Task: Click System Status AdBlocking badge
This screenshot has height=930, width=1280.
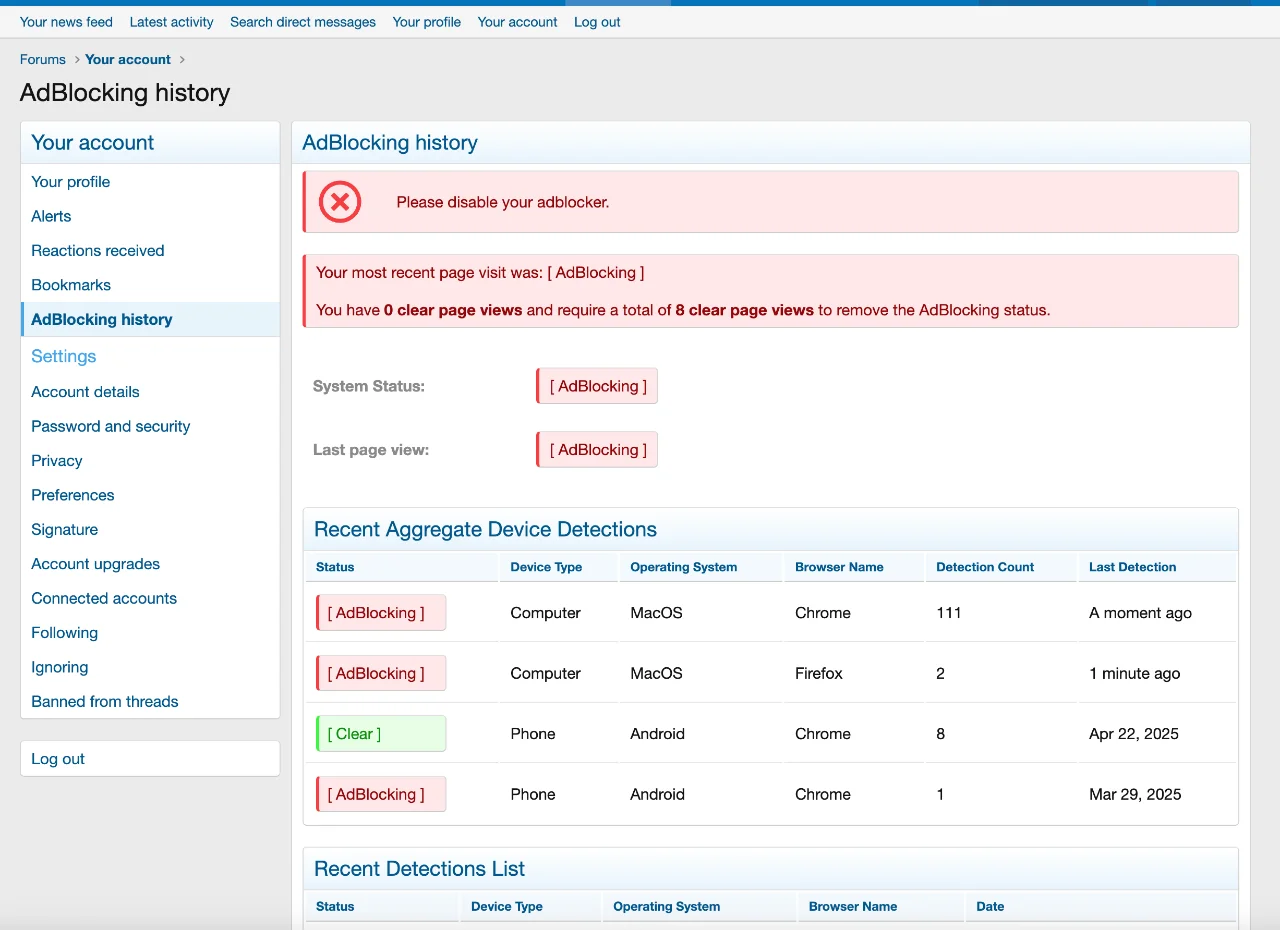Action: (598, 386)
